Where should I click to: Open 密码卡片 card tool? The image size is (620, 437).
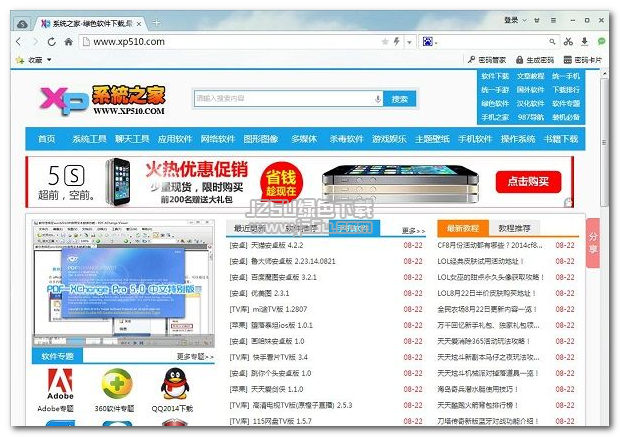[583, 60]
